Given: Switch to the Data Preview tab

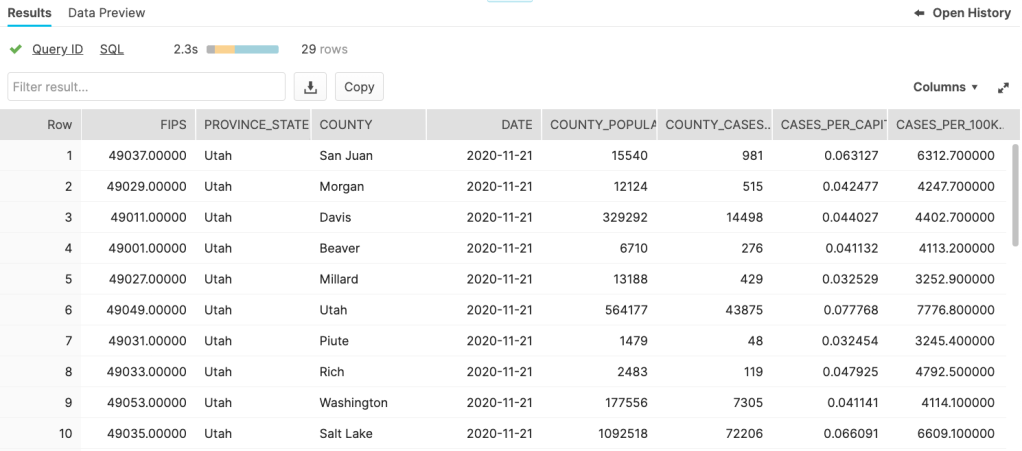Looking at the screenshot, I should [x=106, y=13].
